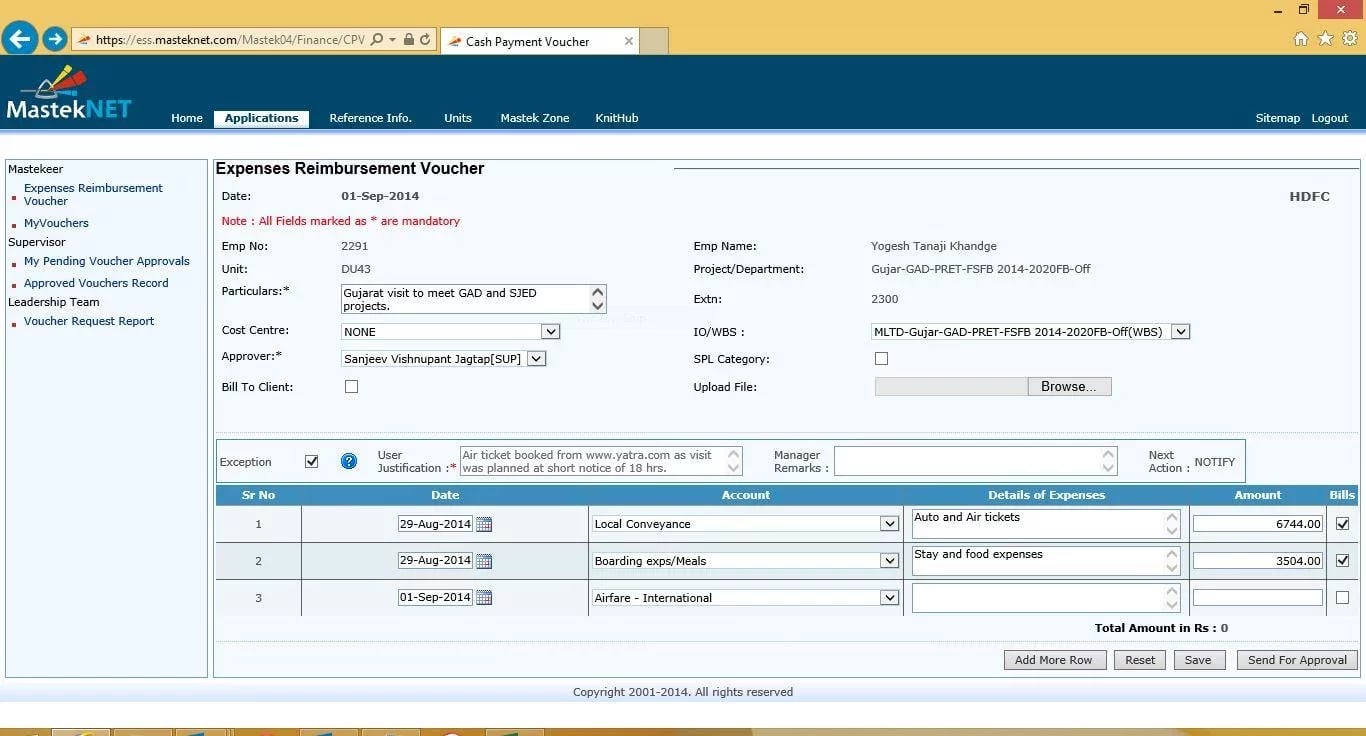1366x736 pixels.
Task: Open the Units menu
Action: pyautogui.click(x=458, y=118)
